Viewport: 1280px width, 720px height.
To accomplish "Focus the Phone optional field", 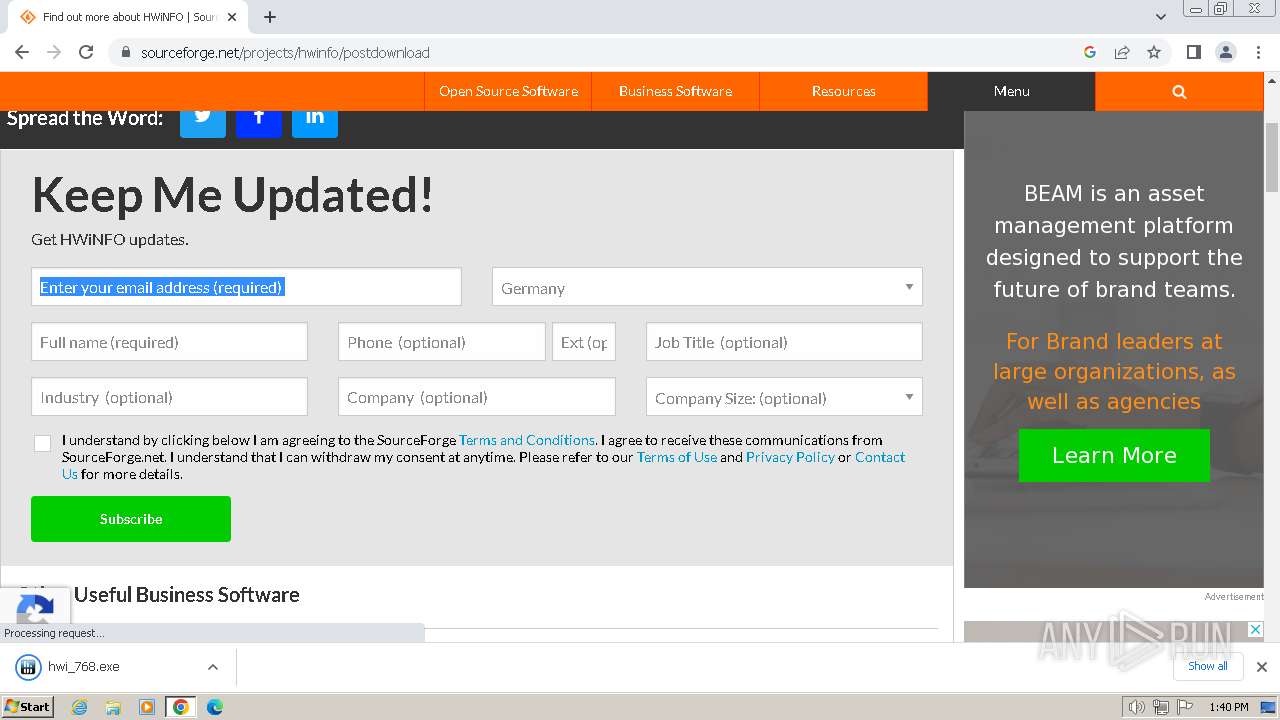I will pos(442,342).
